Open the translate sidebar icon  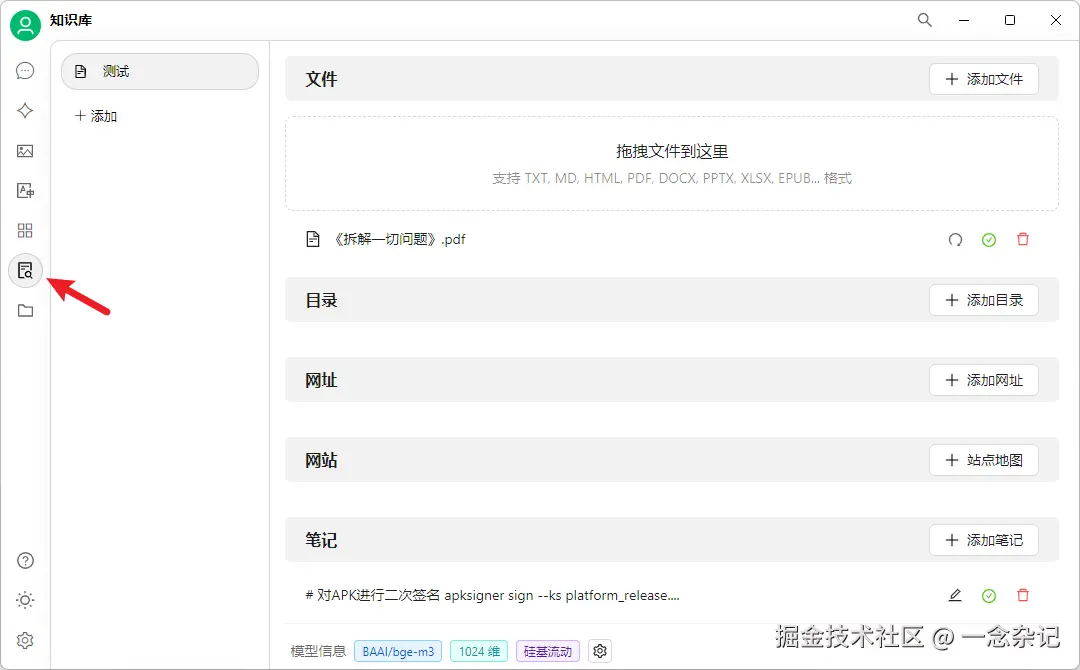click(25, 191)
